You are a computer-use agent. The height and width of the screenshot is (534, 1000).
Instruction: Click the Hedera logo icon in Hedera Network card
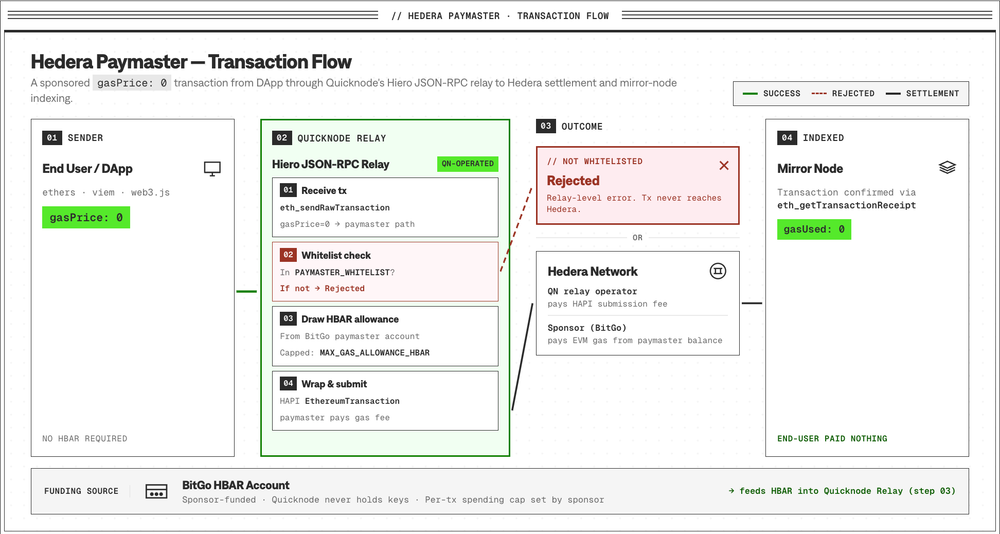pos(718,271)
